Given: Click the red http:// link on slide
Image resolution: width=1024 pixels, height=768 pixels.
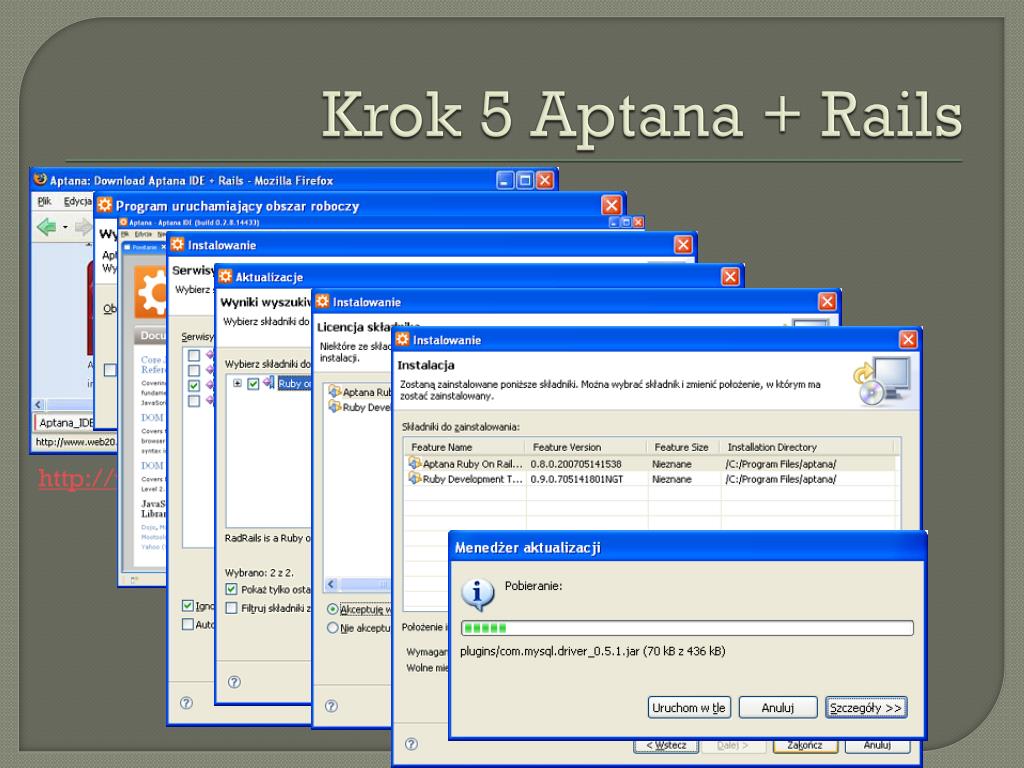Looking at the screenshot, I should [76, 479].
